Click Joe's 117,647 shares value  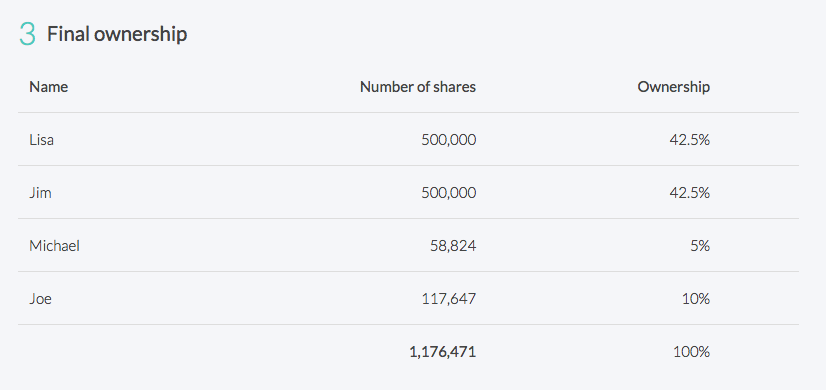449,299
